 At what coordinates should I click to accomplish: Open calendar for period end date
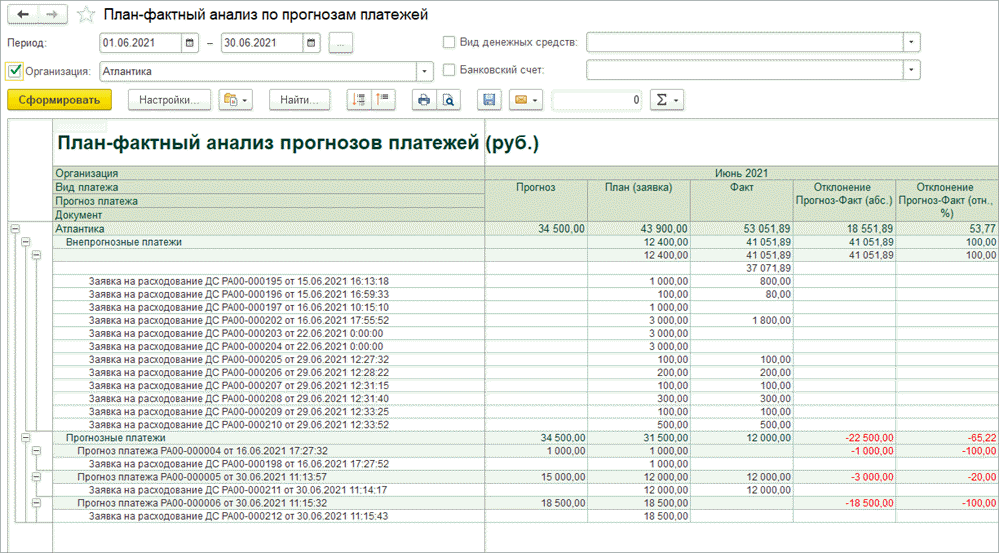[x=311, y=43]
